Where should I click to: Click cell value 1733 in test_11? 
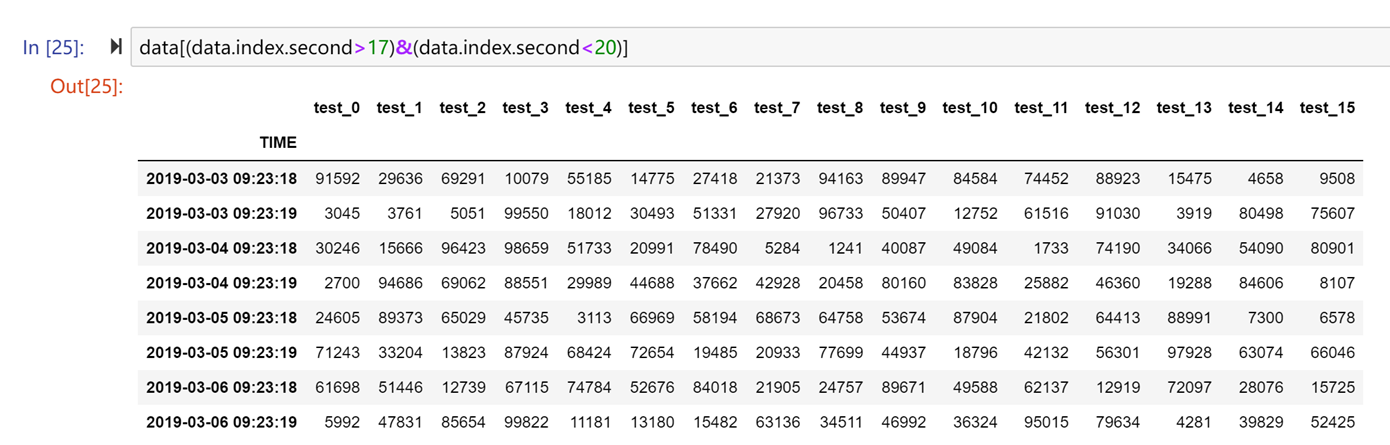point(1050,249)
